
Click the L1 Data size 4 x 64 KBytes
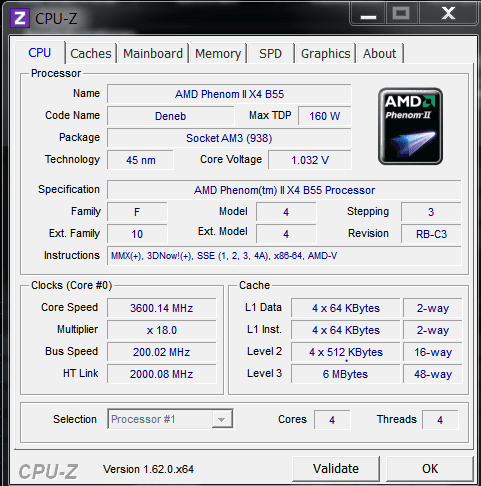pos(346,308)
